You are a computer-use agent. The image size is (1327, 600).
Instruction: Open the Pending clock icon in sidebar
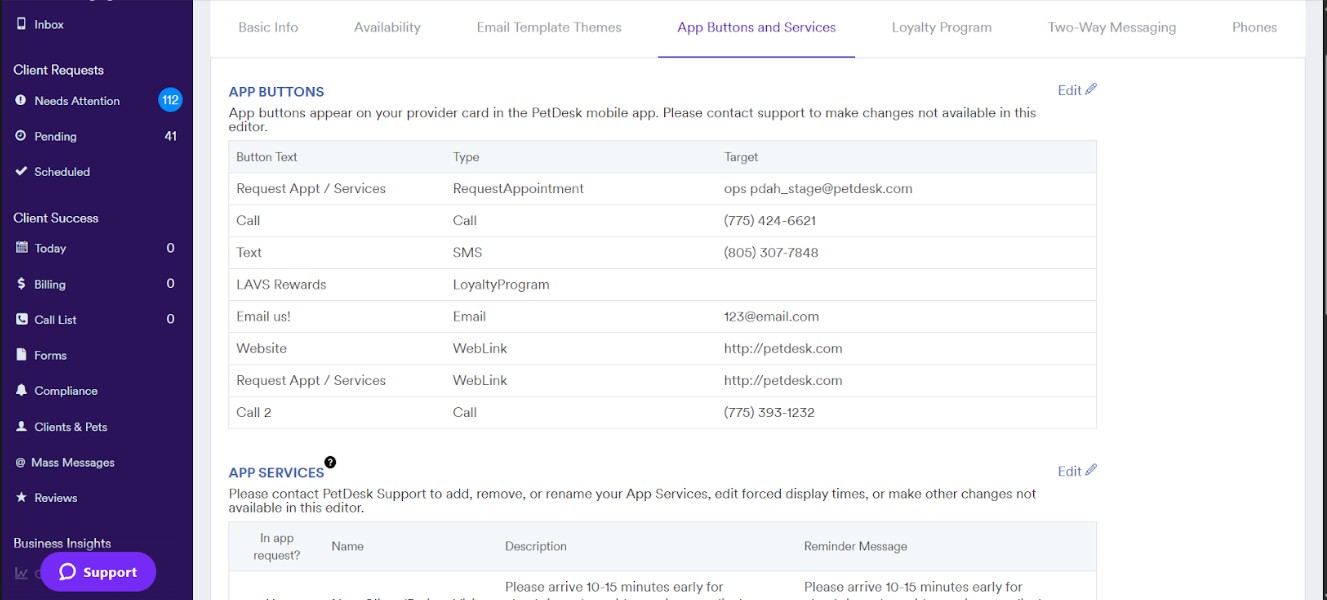click(22, 136)
